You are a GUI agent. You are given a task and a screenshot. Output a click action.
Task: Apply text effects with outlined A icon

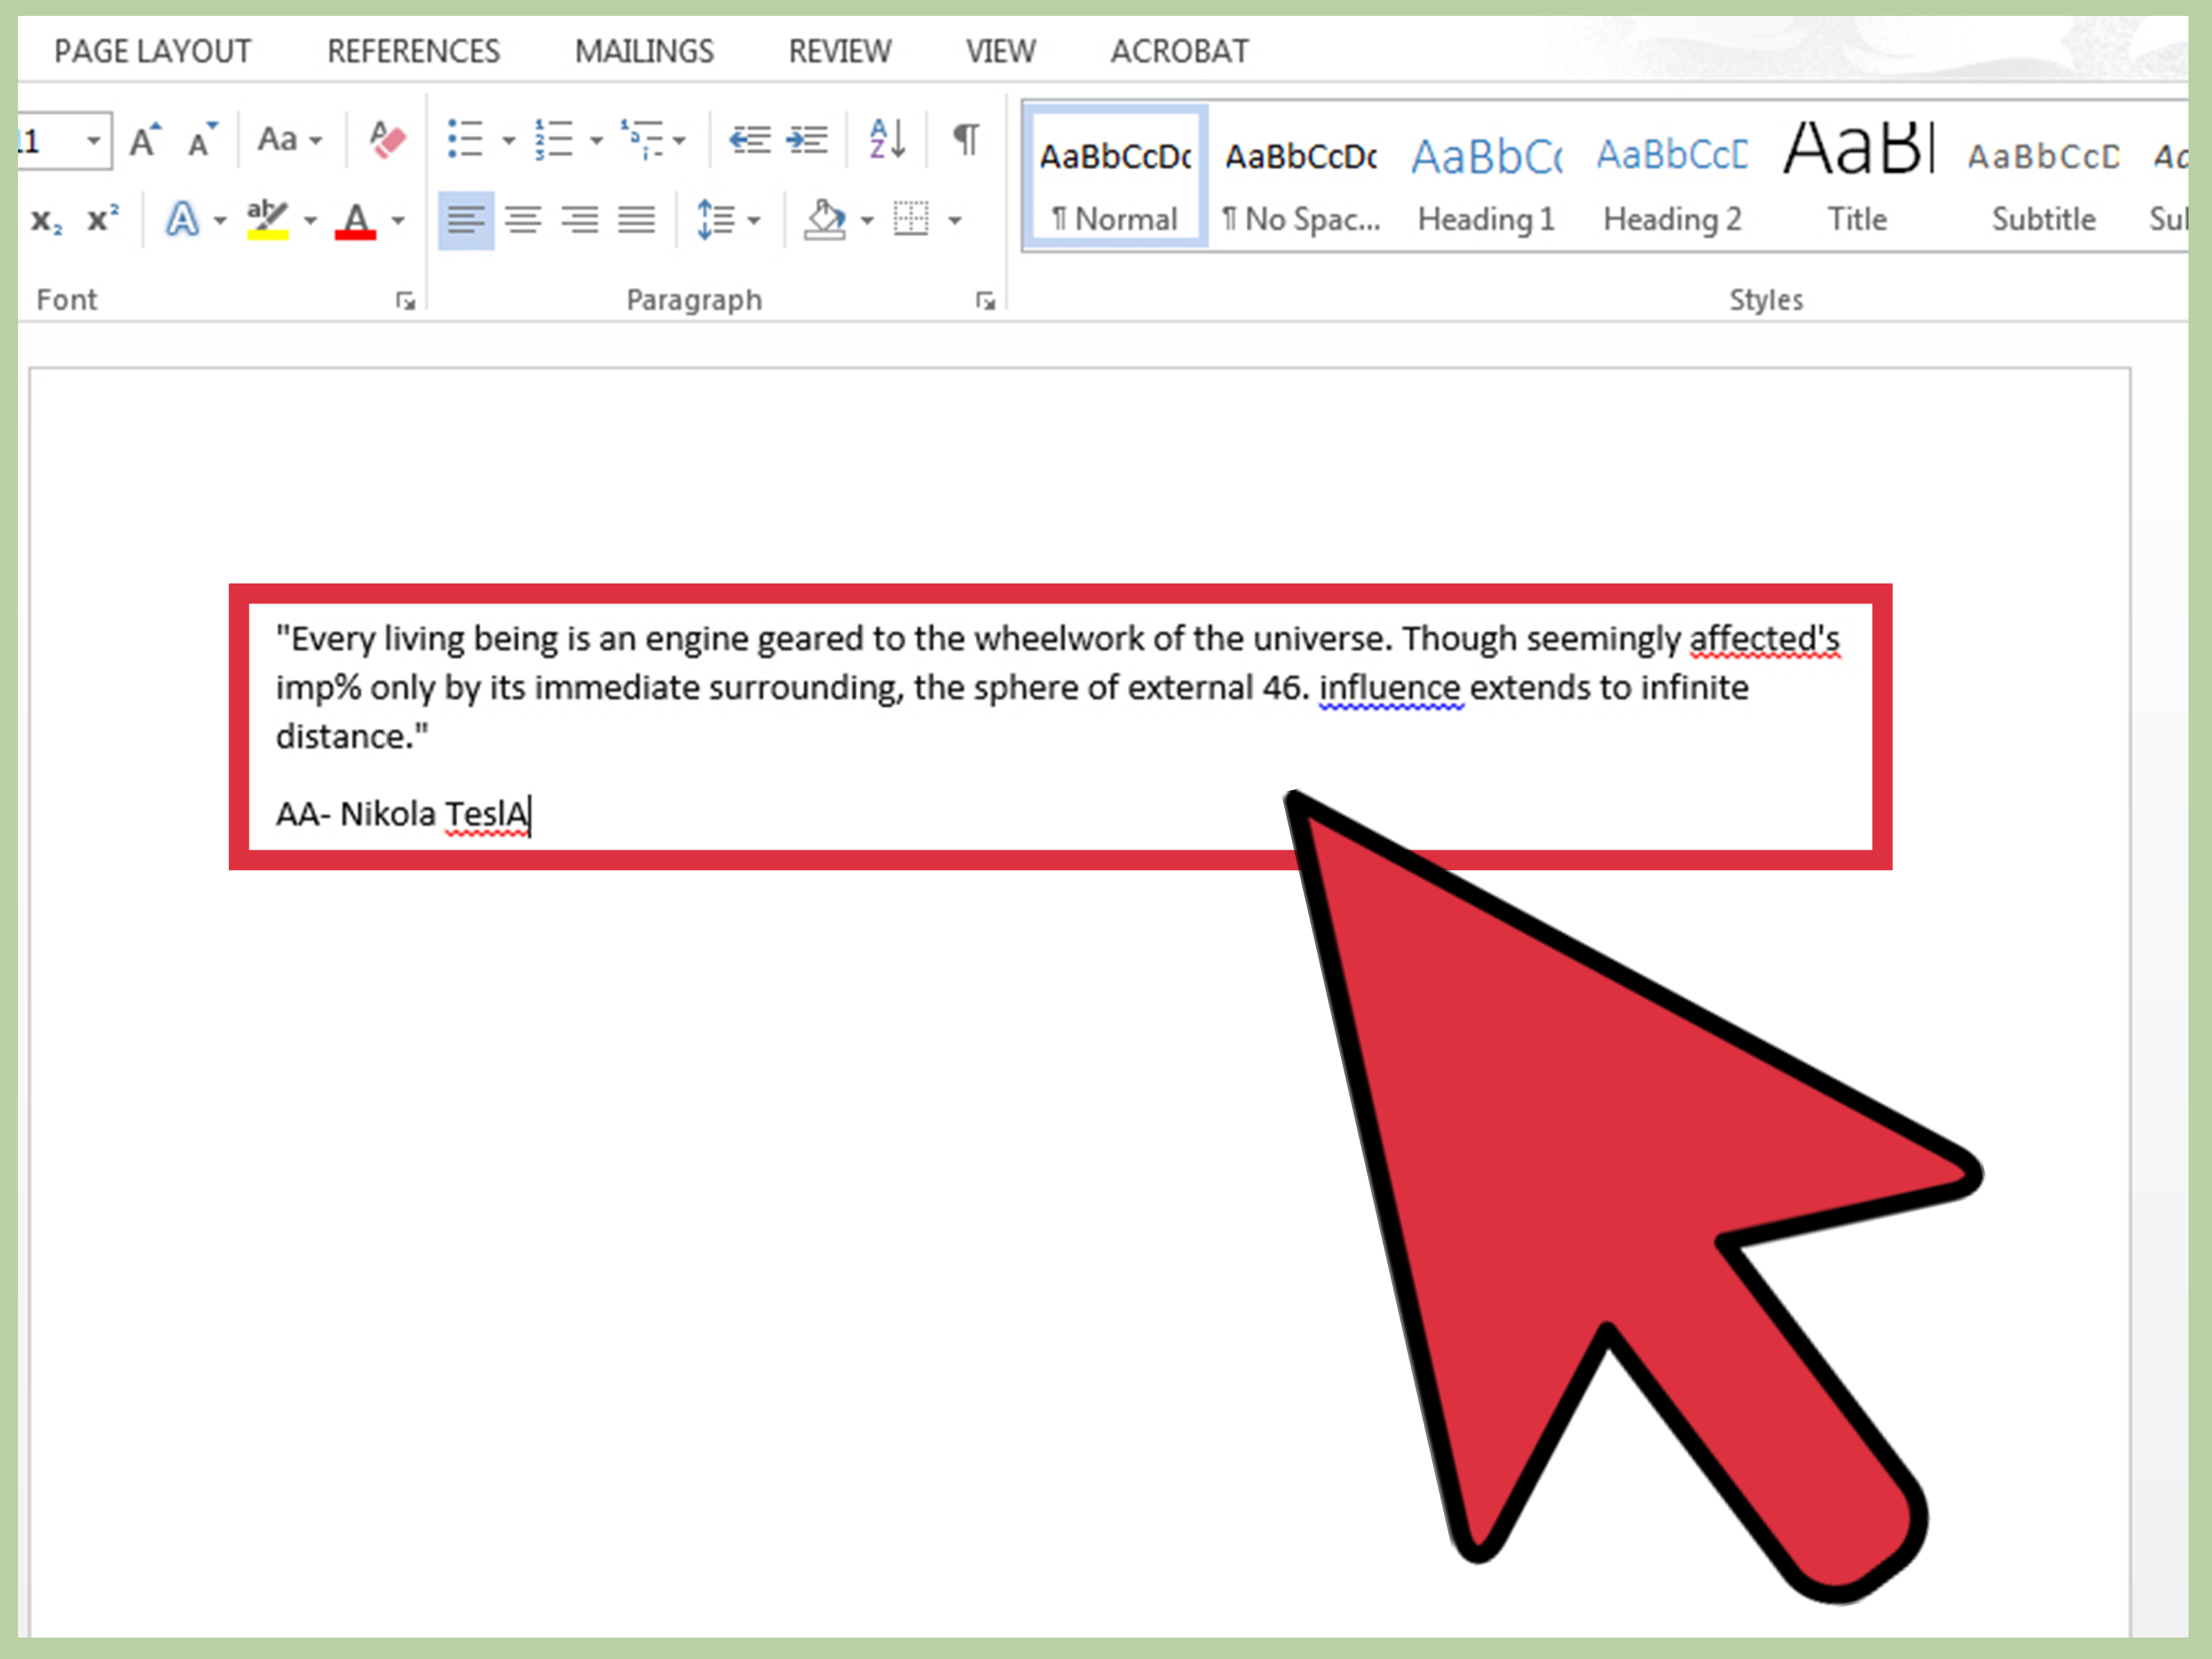(x=182, y=219)
